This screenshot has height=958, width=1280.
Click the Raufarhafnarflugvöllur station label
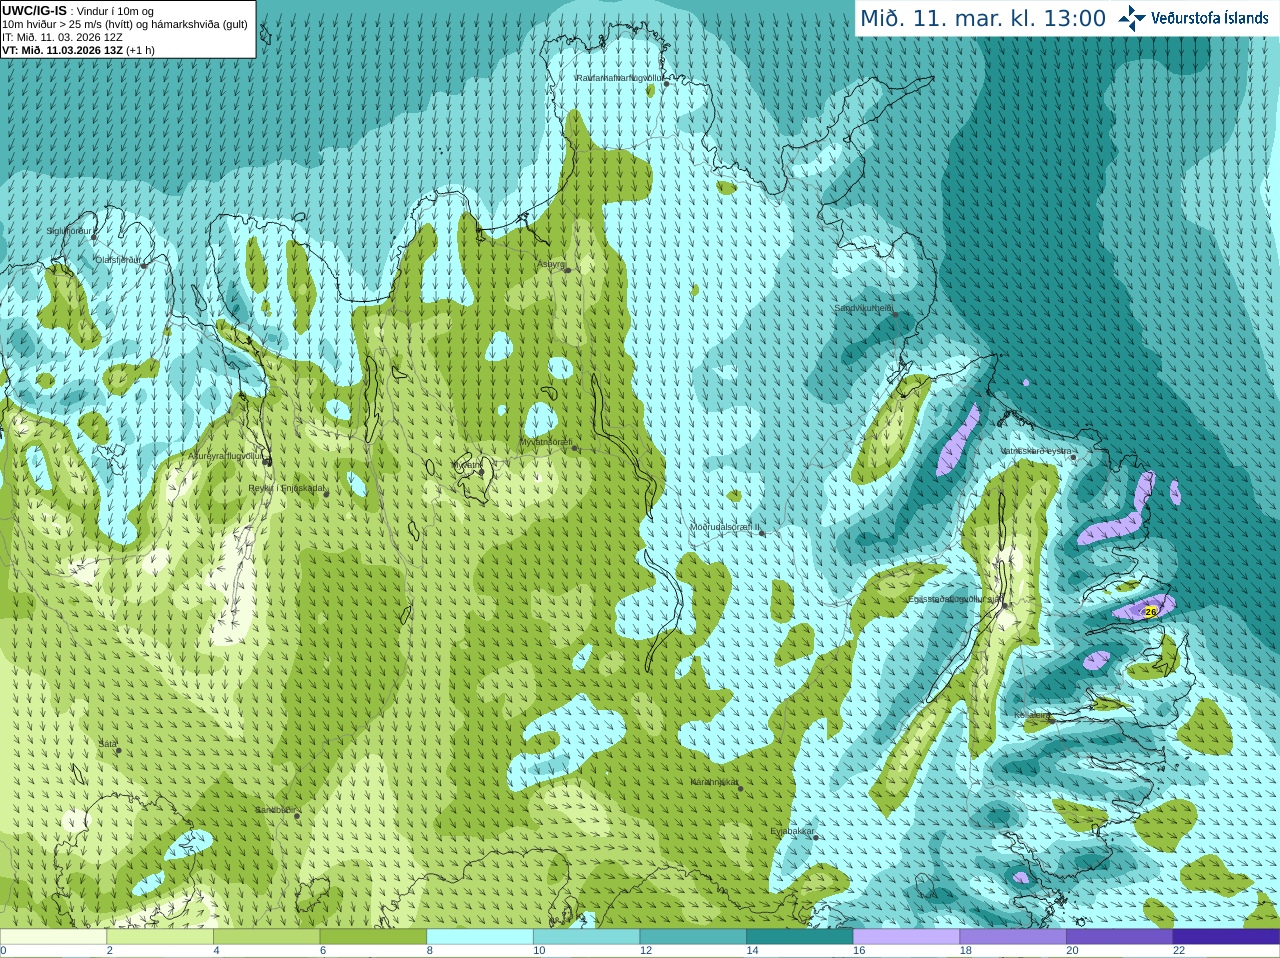click(620, 78)
